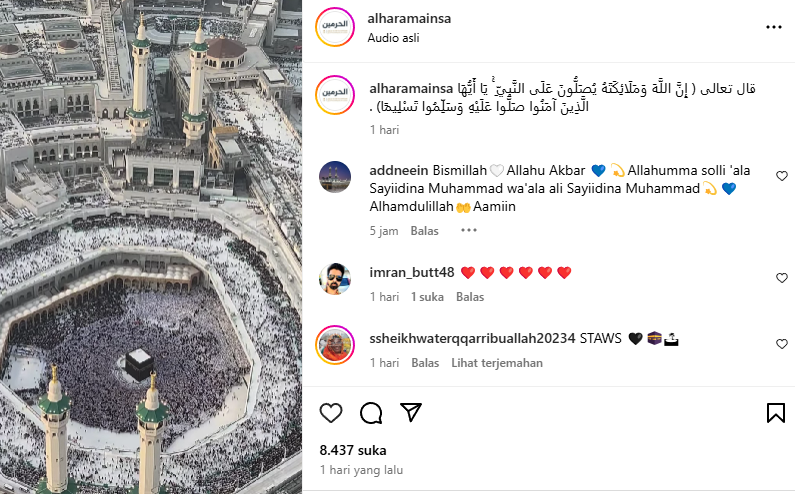View the 1 suka on imran_butt48's comment

[427, 297]
